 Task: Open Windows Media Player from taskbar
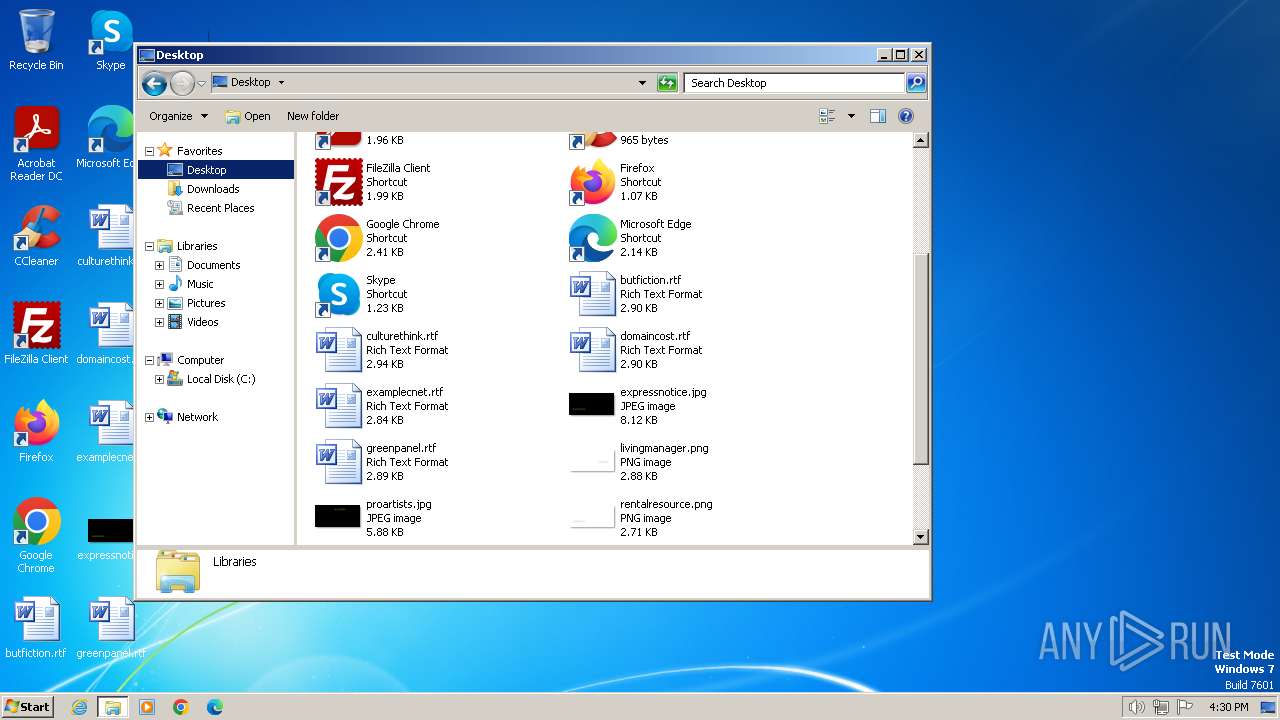point(147,707)
